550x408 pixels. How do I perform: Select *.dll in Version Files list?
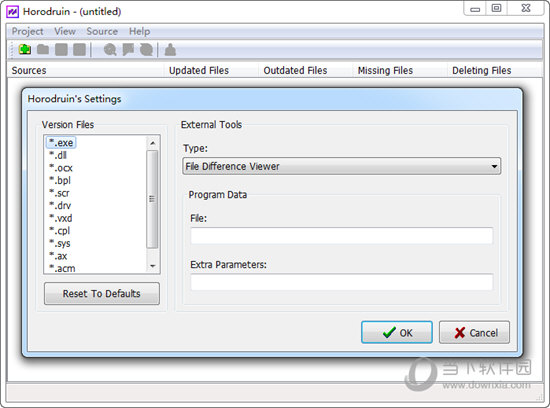tap(58, 155)
